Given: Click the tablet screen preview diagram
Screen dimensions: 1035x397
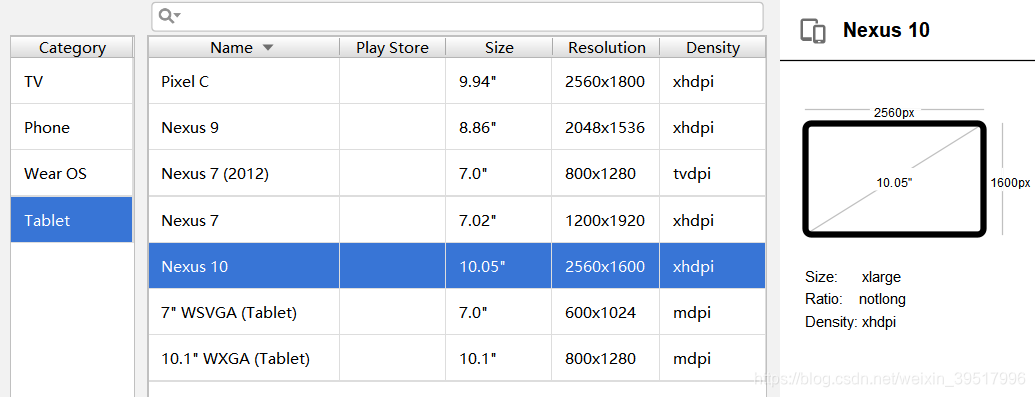Looking at the screenshot, I should 894,178.
